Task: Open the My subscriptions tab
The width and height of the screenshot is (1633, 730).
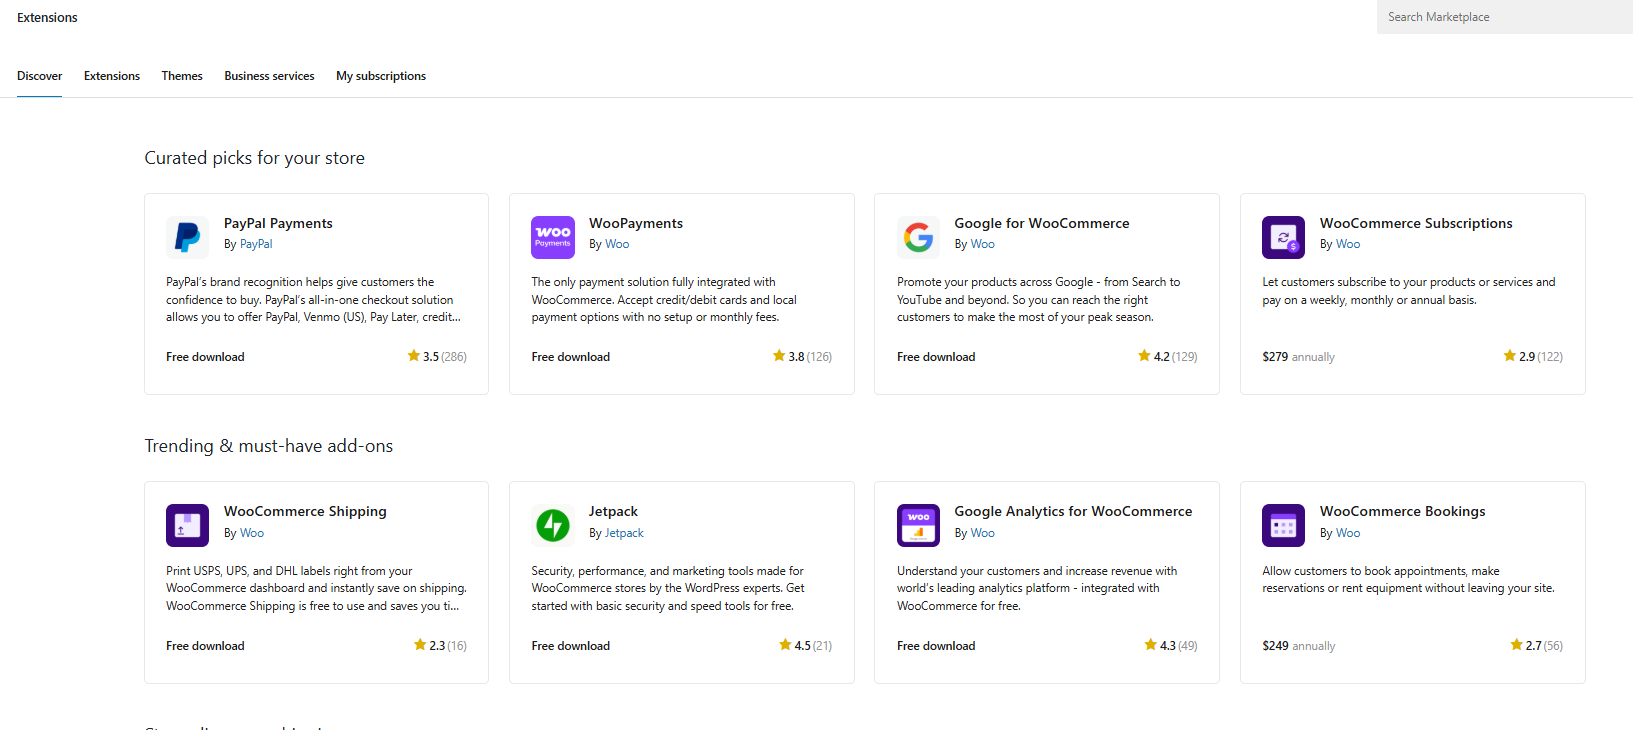Action: (381, 76)
